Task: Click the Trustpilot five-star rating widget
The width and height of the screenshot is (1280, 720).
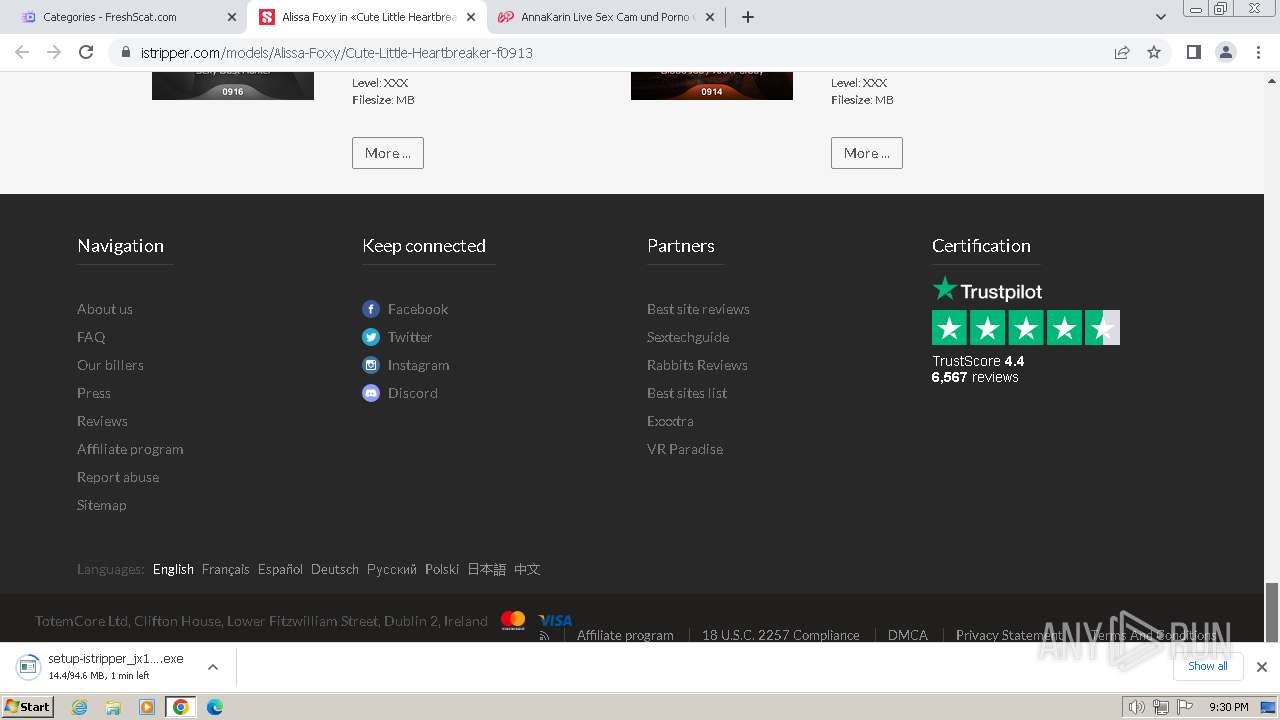Action: [x=1026, y=328]
